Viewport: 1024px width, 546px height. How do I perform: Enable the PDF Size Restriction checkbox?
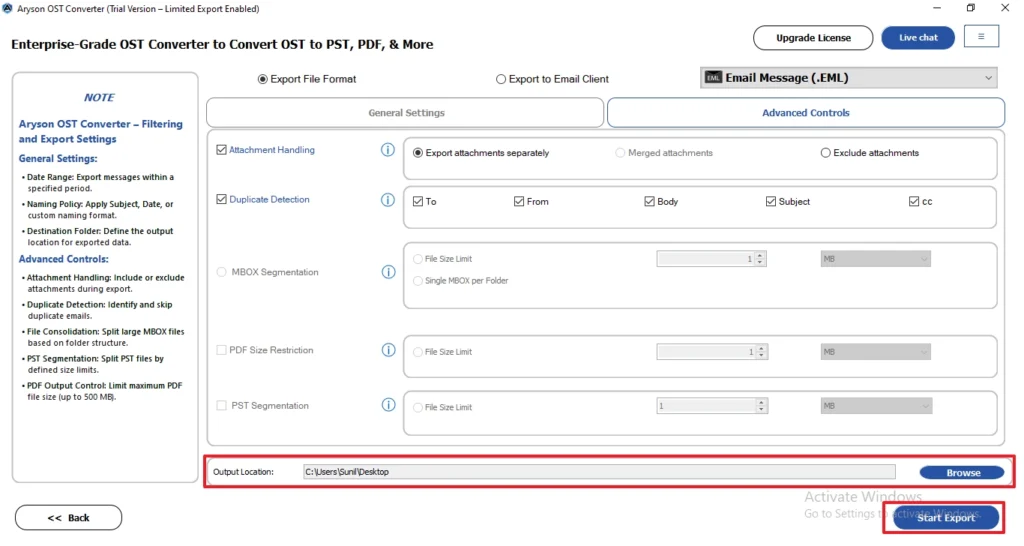(221, 350)
